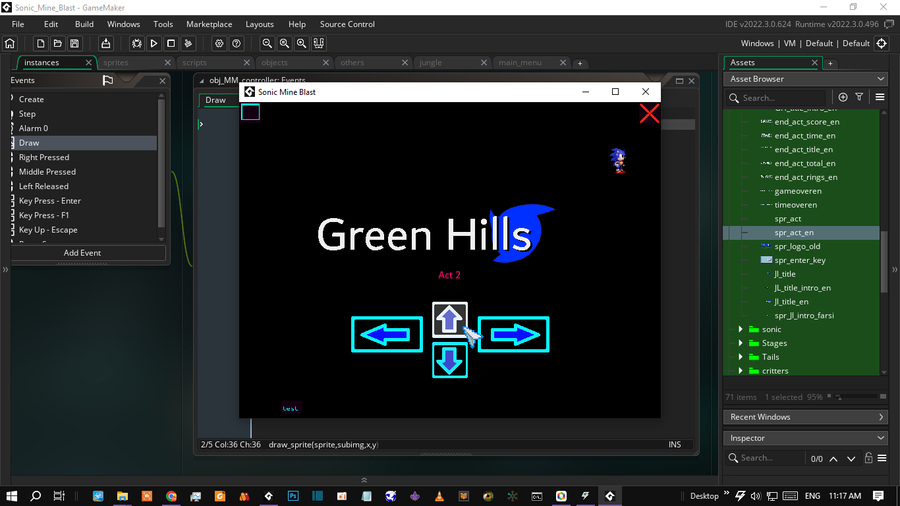Open the Tools menu
The height and width of the screenshot is (506, 900).
tap(163, 24)
